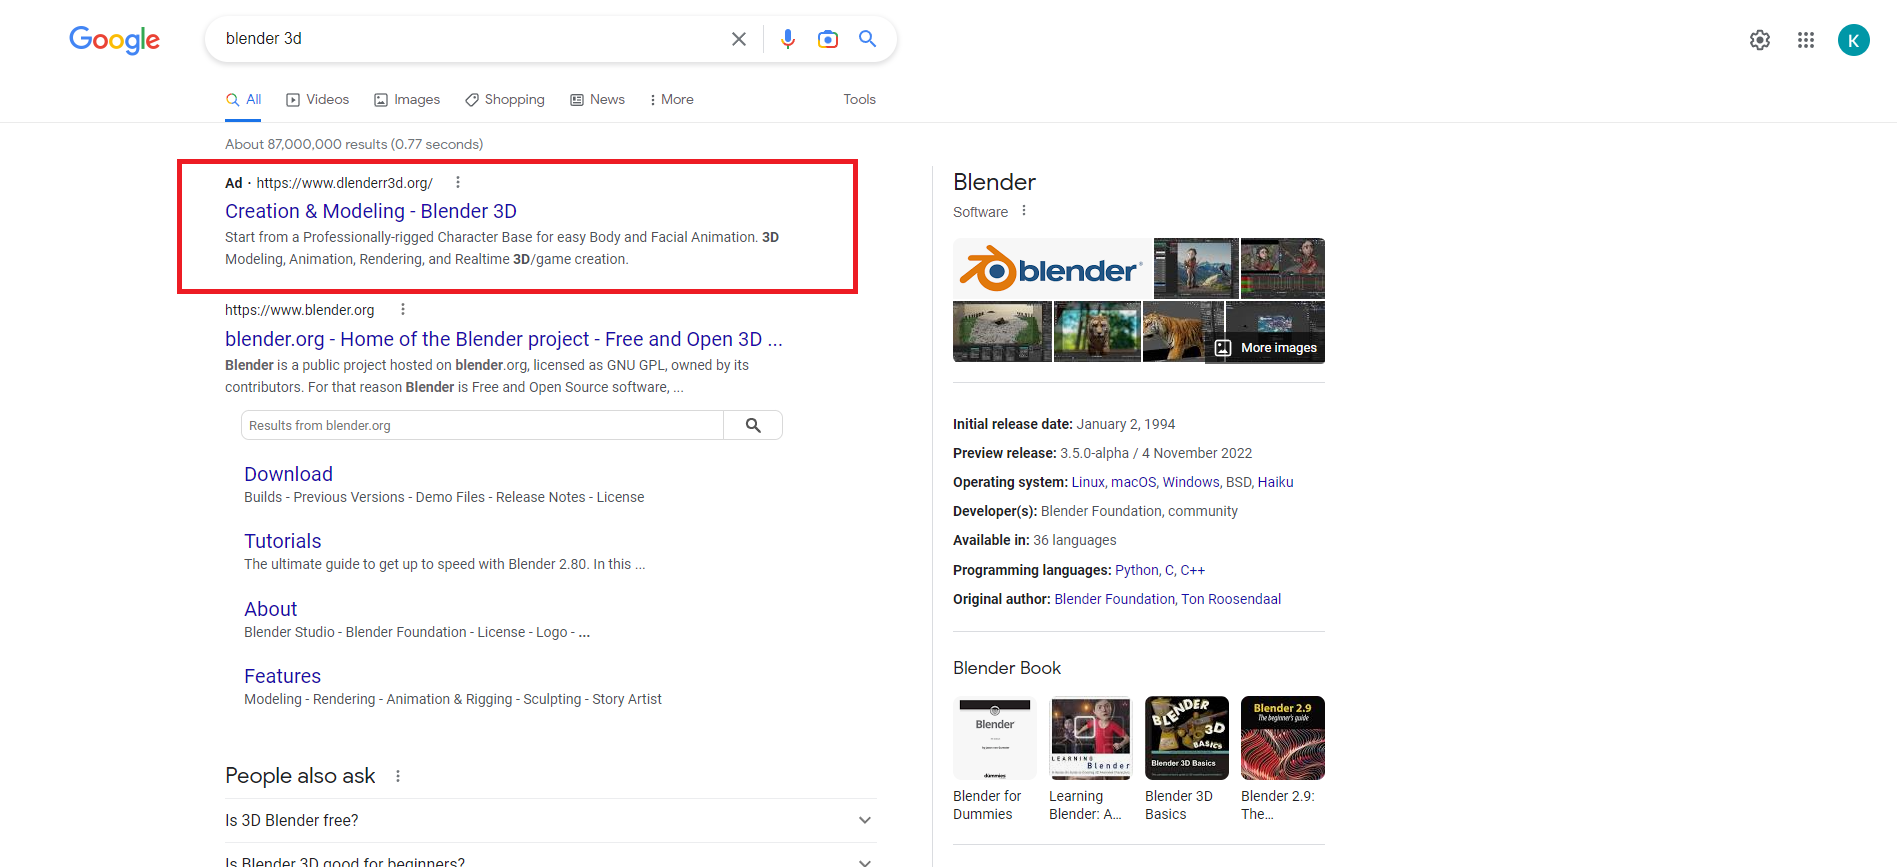Click the https://www.blender.org URL text
Image resolution: width=1897 pixels, height=867 pixels.
pyautogui.click(x=300, y=310)
